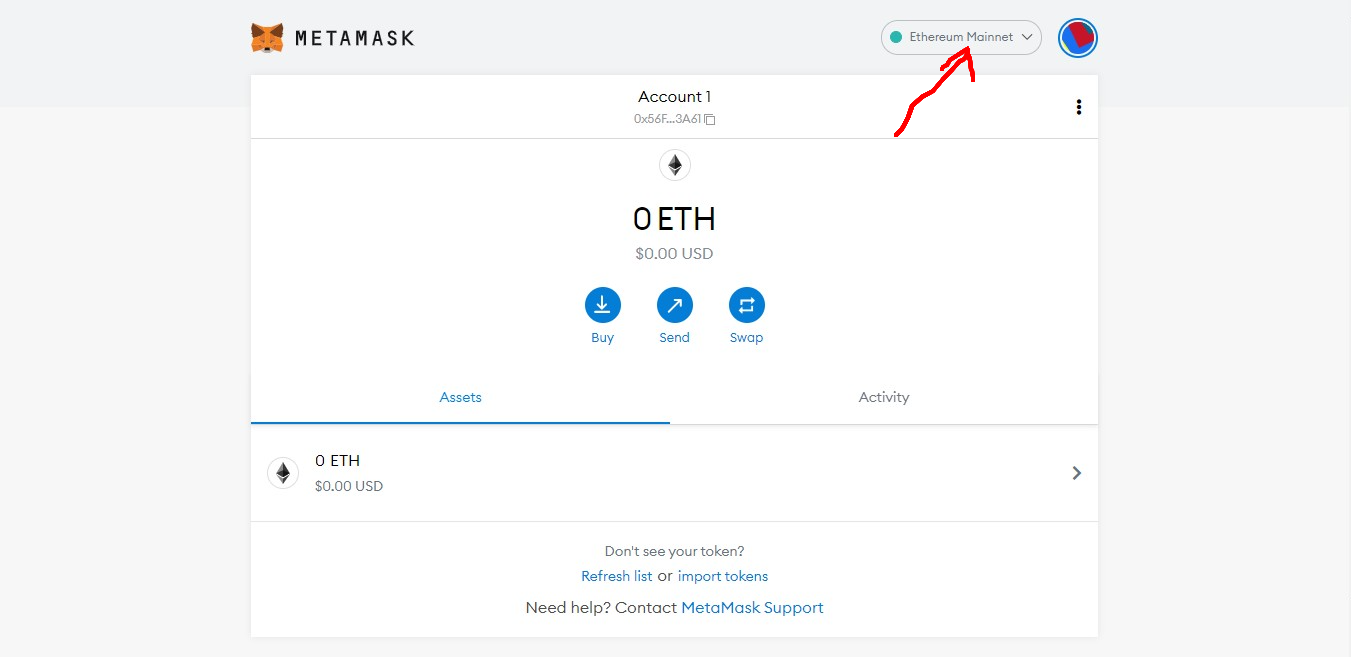Open the three-dot account options menu
Image resolution: width=1351 pixels, height=657 pixels.
point(1078,107)
